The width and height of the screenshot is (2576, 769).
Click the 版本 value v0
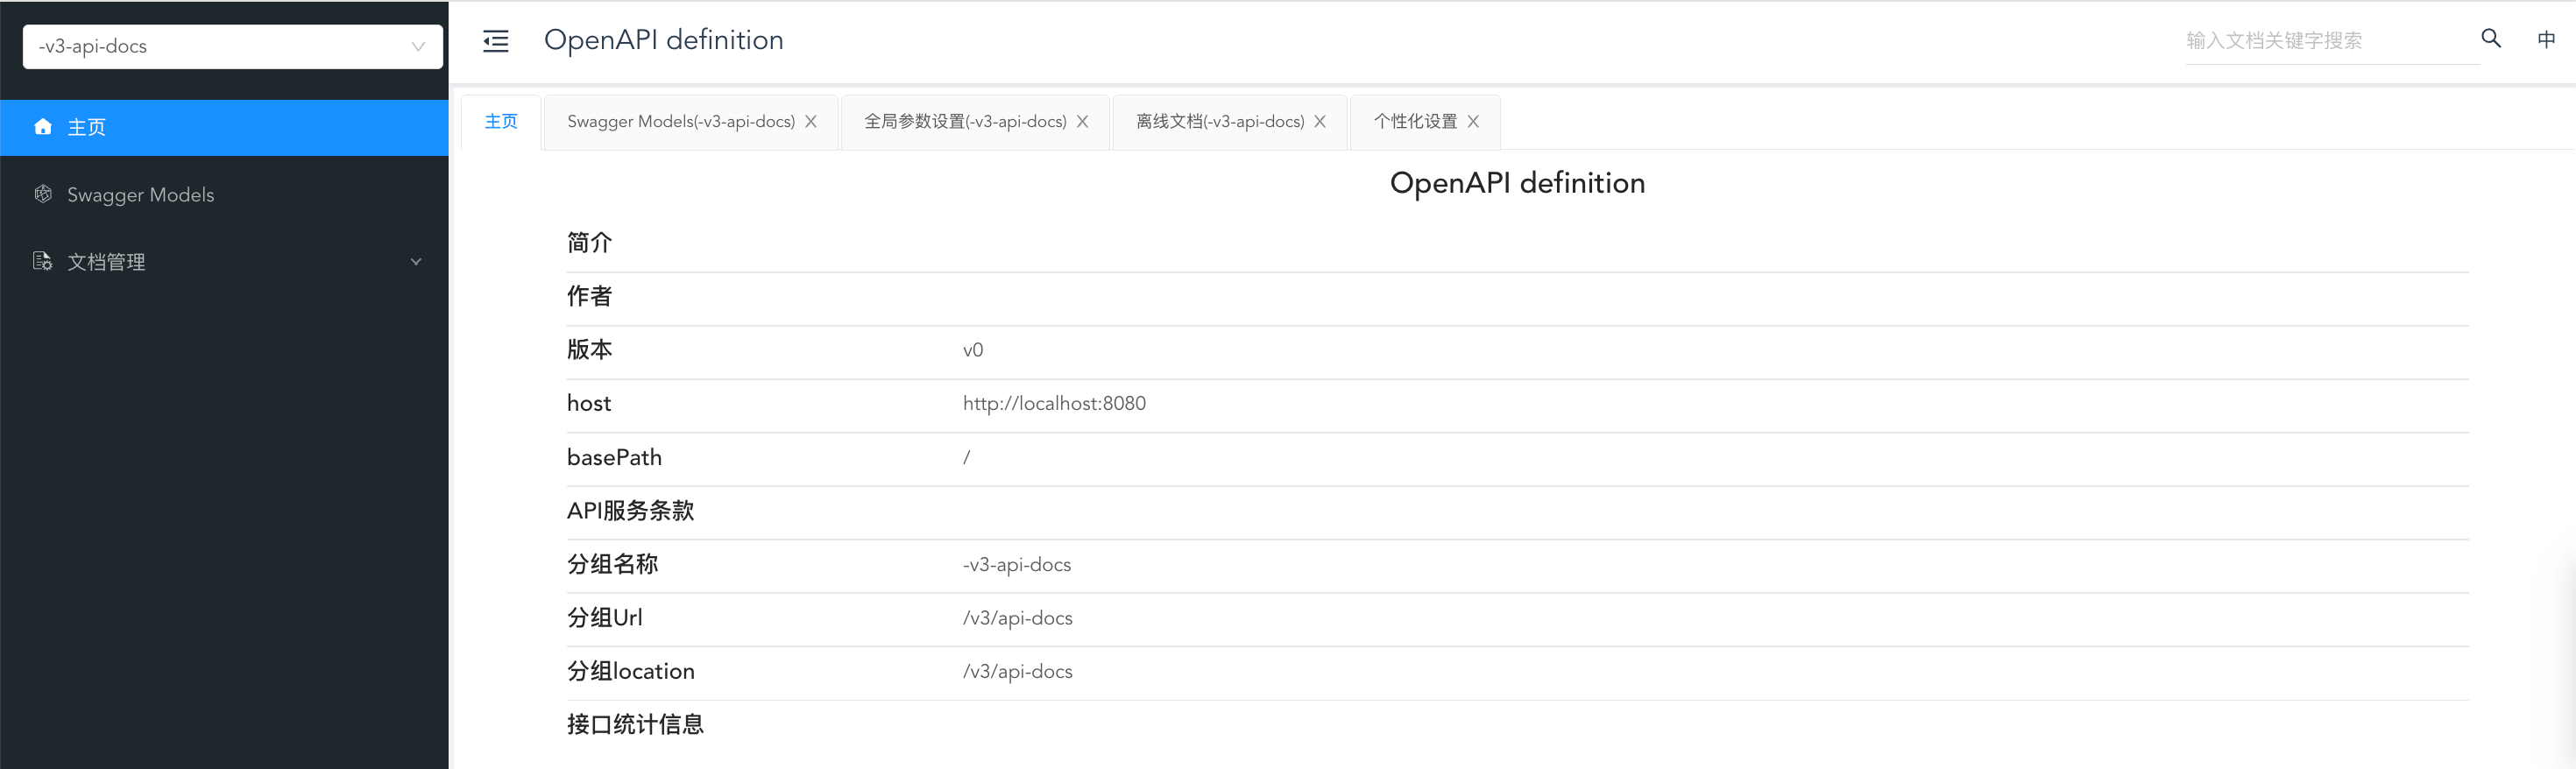[x=973, y=350]
